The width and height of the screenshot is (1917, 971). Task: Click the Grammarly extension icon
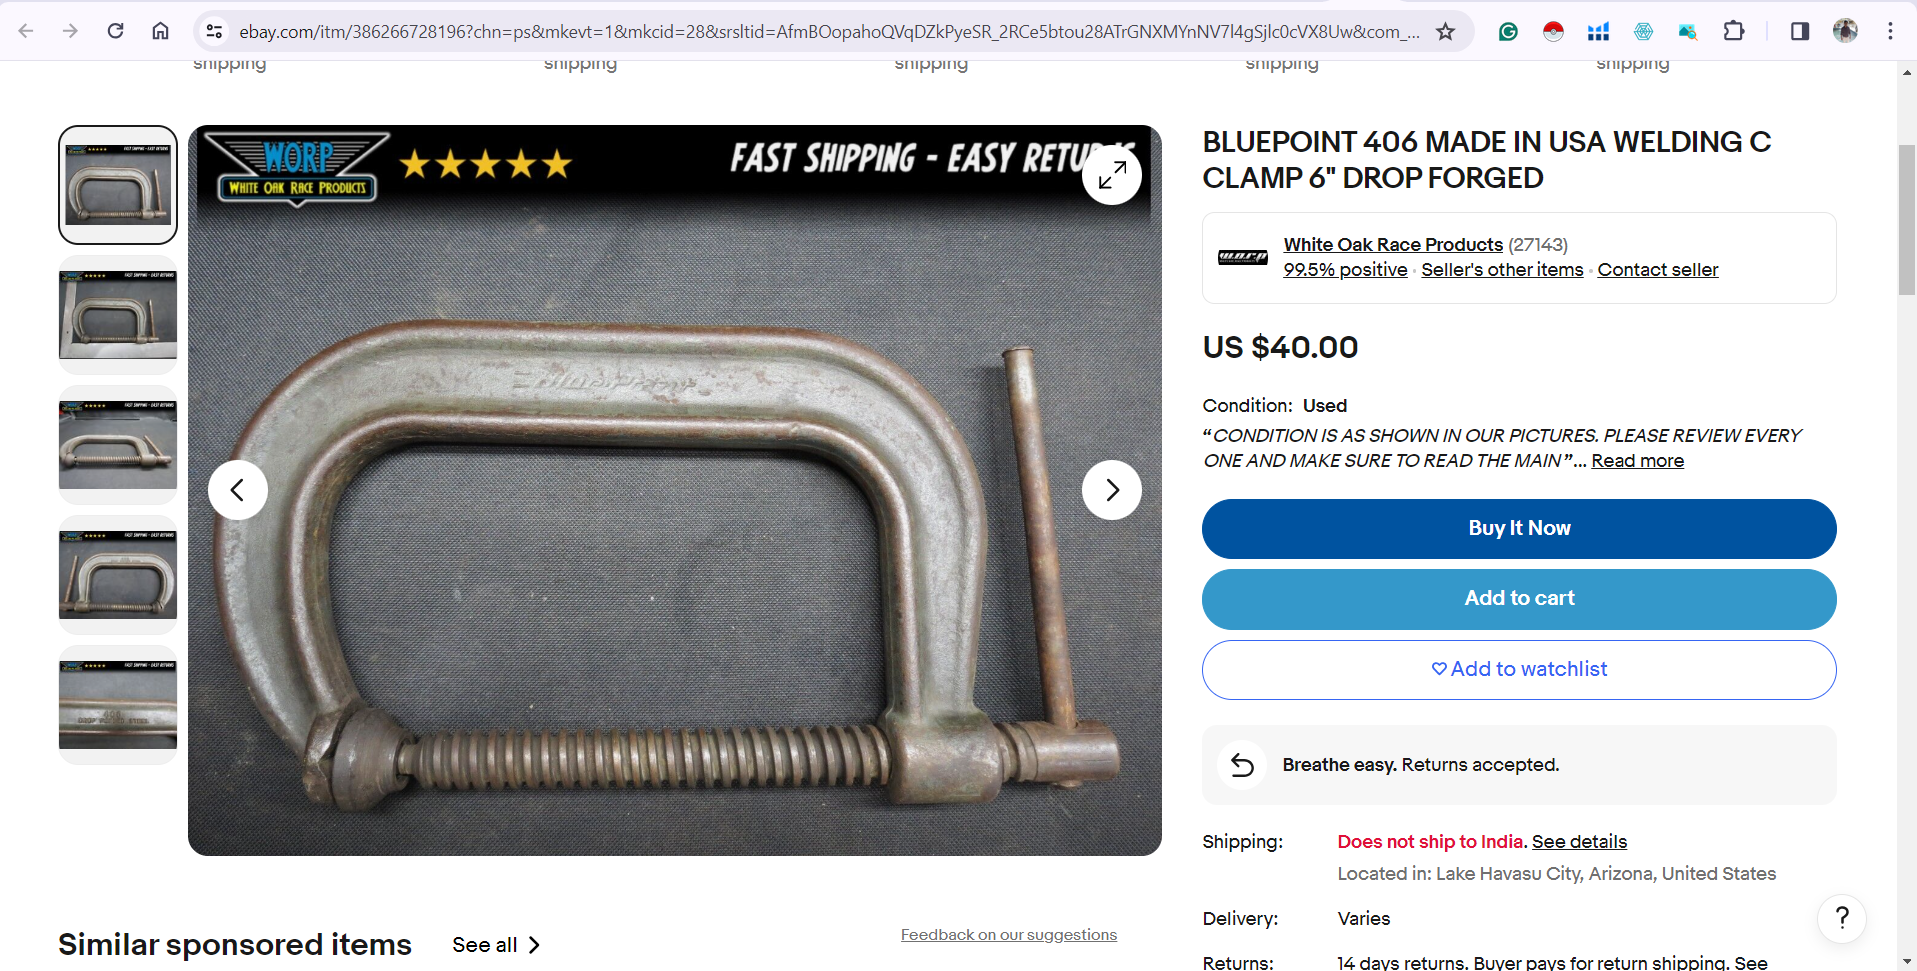[1508, 31]
